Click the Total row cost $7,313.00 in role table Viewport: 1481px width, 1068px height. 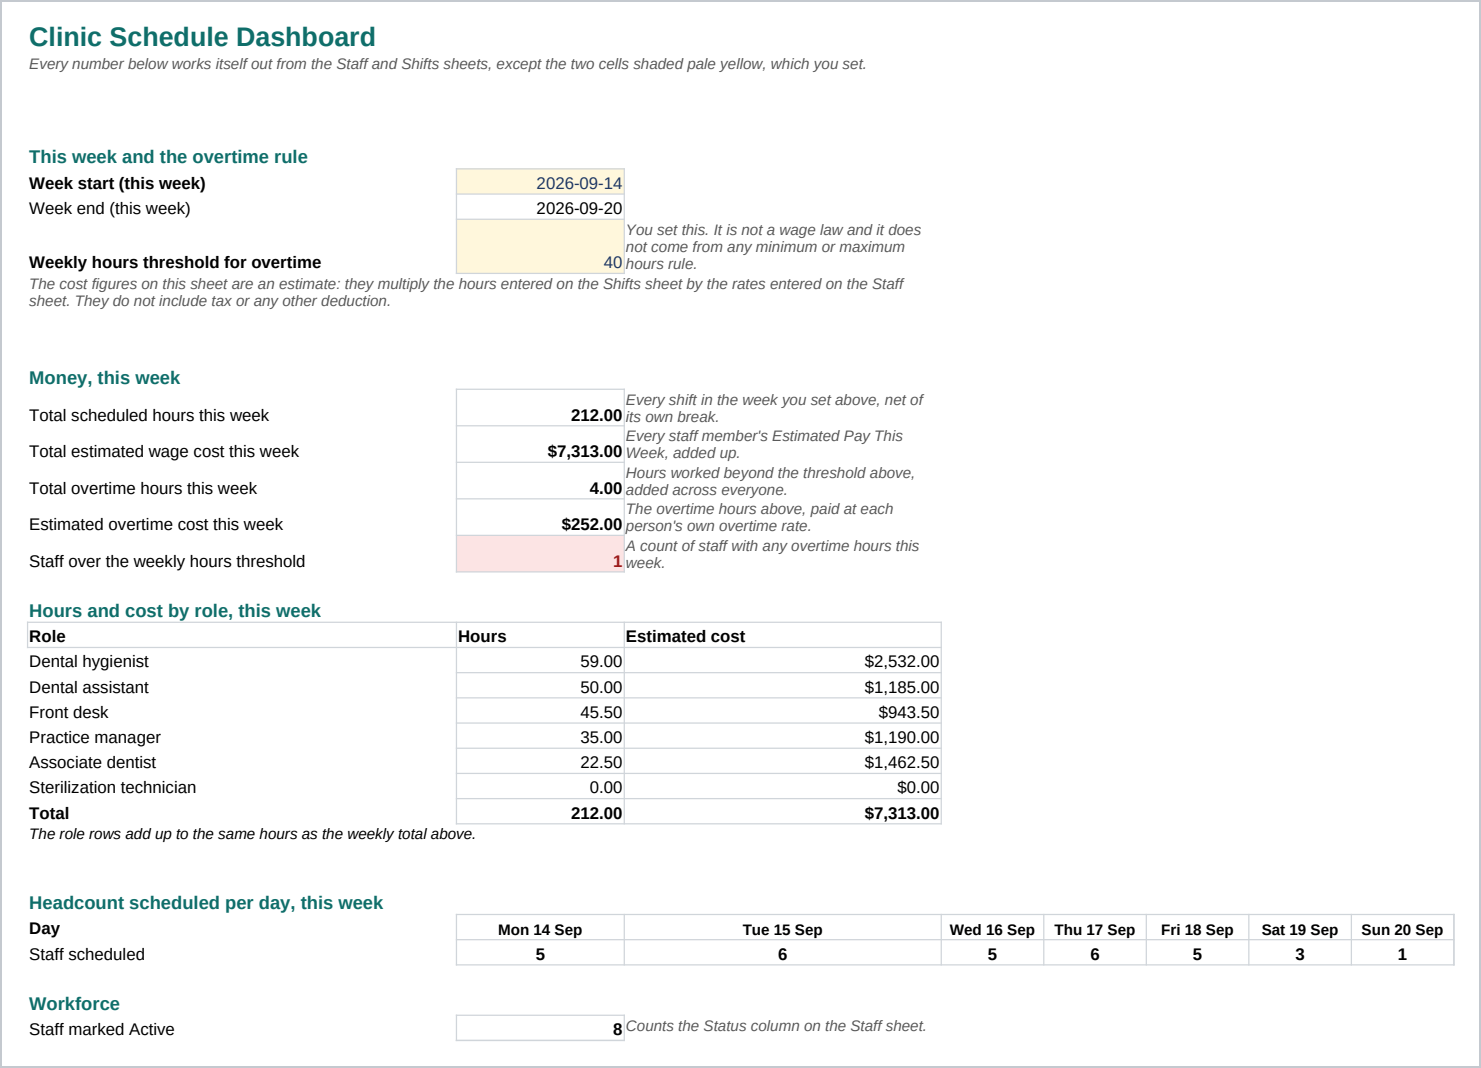[x=783, y=813]
